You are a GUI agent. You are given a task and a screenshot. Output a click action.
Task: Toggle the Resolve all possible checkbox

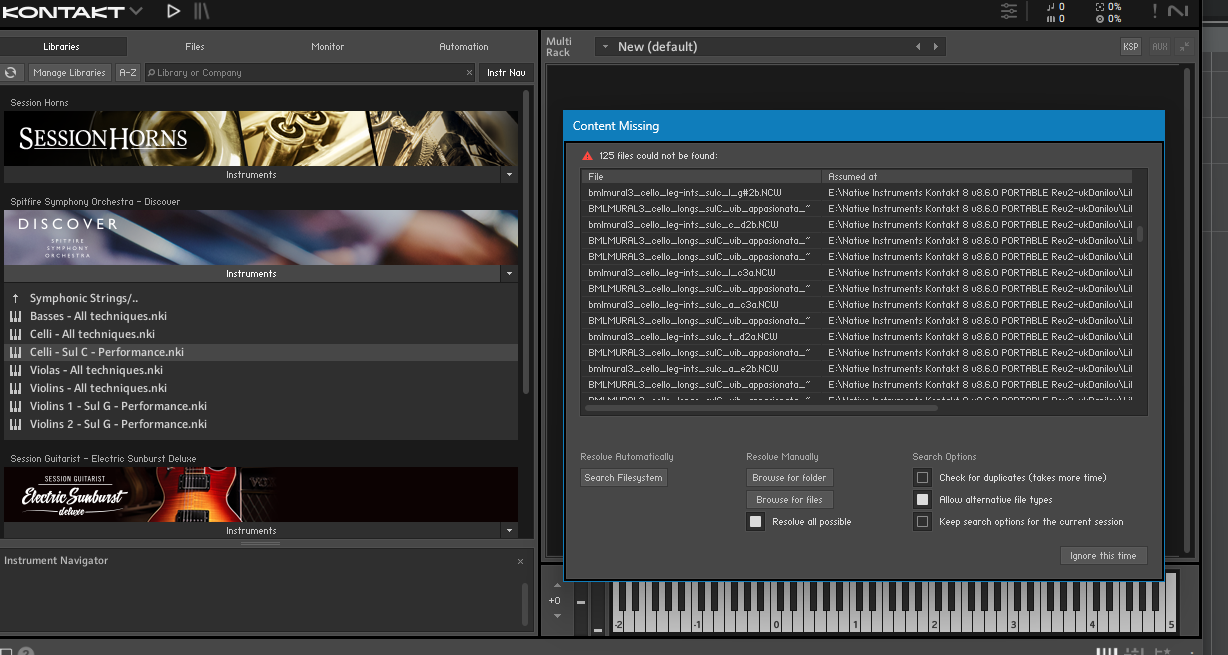[x=756, y=522]
